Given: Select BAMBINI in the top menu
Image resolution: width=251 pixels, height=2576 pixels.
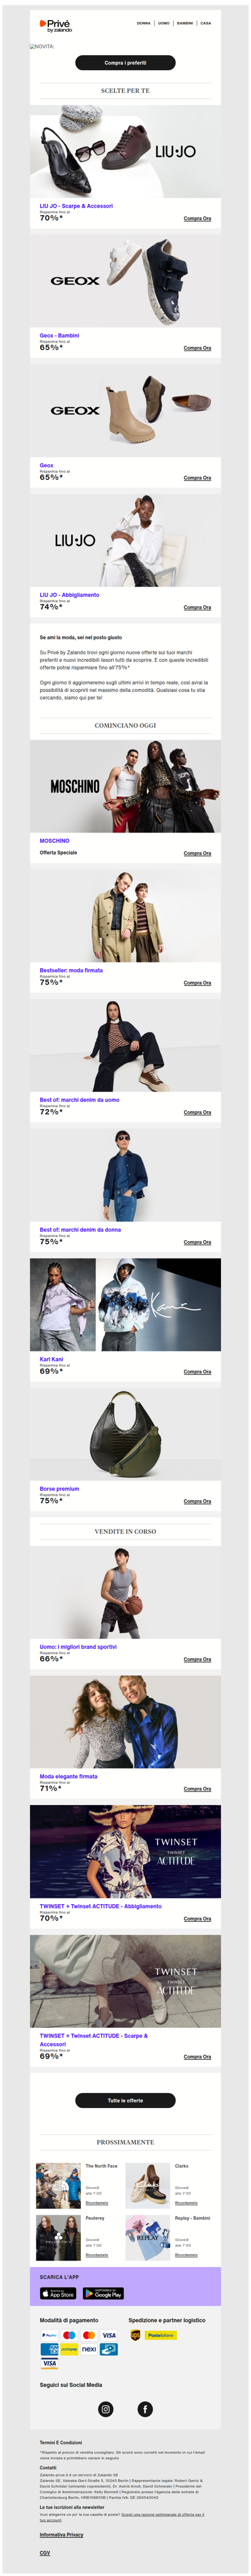Looking at the screenshot, I should [185, 23].
